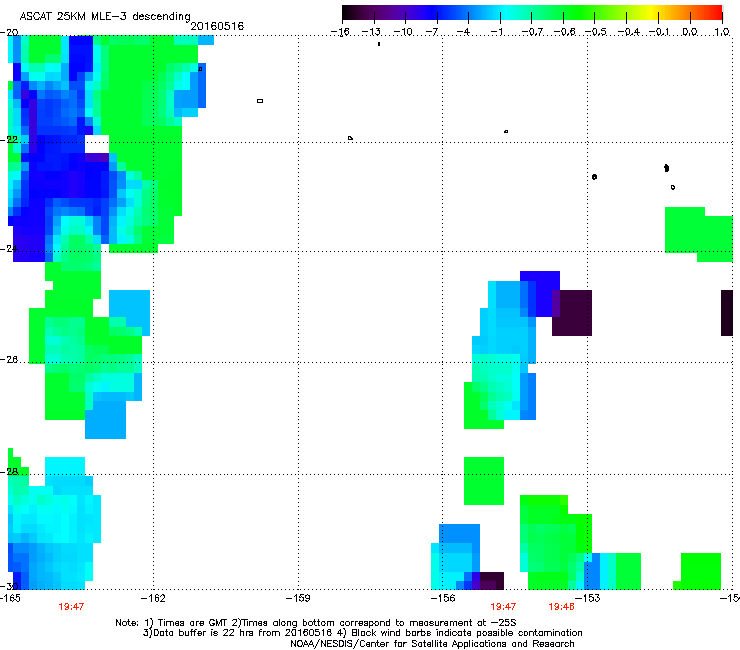
Task: Click the NOAA/NESDIS Center credit line
Action: pyautogui.click(x=432, y=644)
